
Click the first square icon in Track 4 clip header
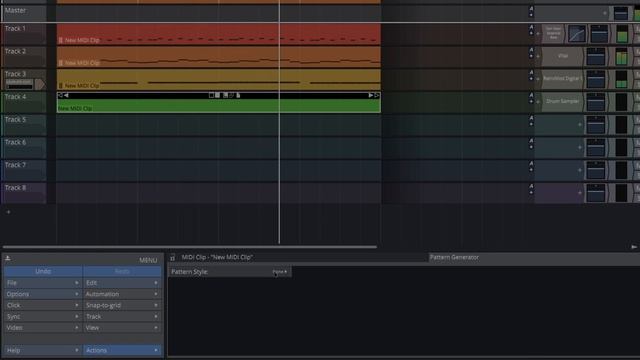(211, 95)
